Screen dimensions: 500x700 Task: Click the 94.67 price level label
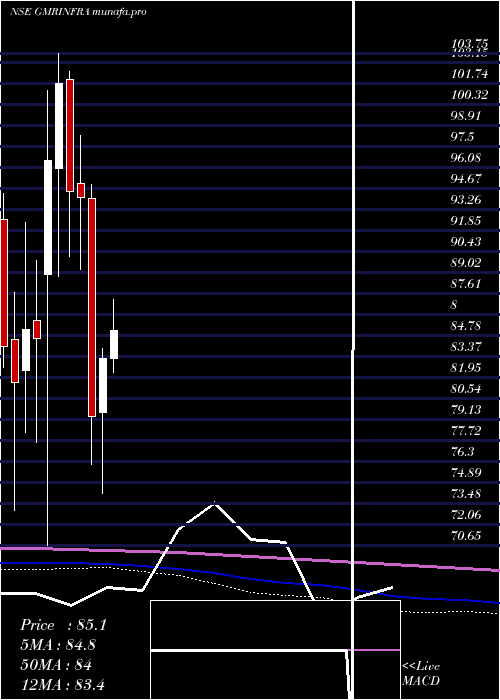click(466, 179)
